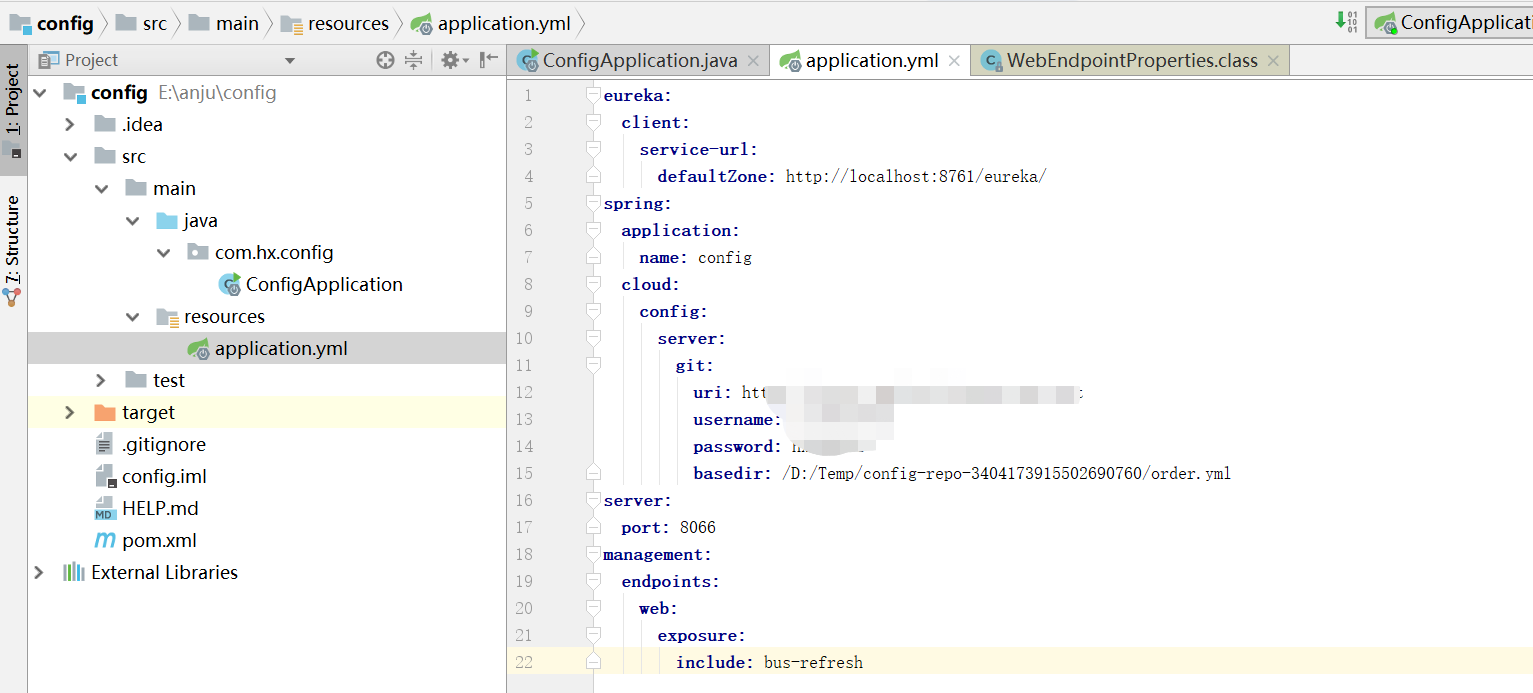This screenshot has height=693, width=1533.
Task: Click the External Libraries icon
Action: (x=73, y=573)
